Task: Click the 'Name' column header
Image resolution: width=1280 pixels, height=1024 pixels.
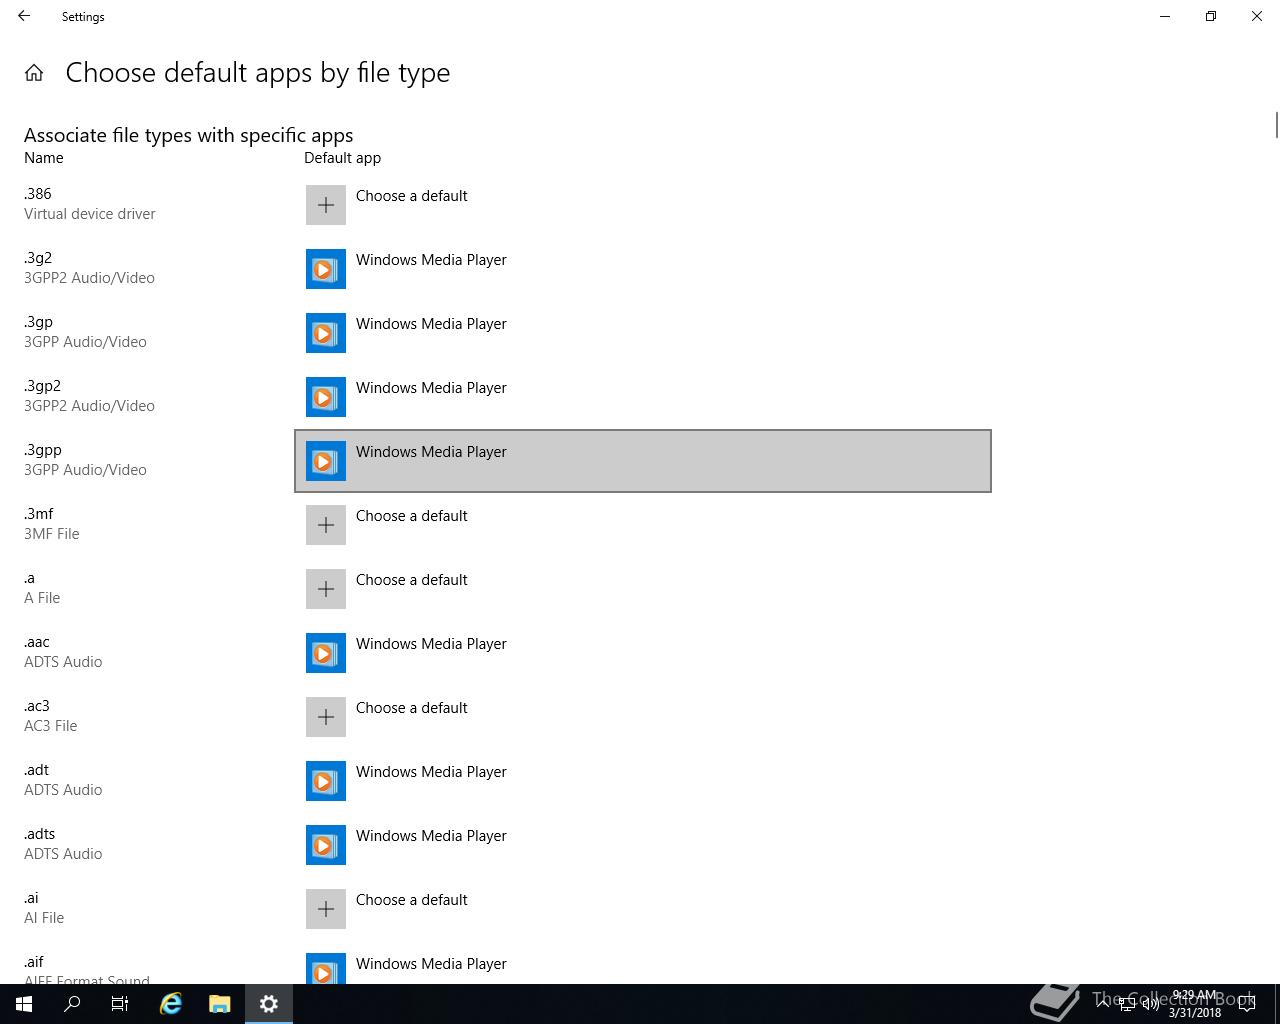Action: click(x=44, y=158)
